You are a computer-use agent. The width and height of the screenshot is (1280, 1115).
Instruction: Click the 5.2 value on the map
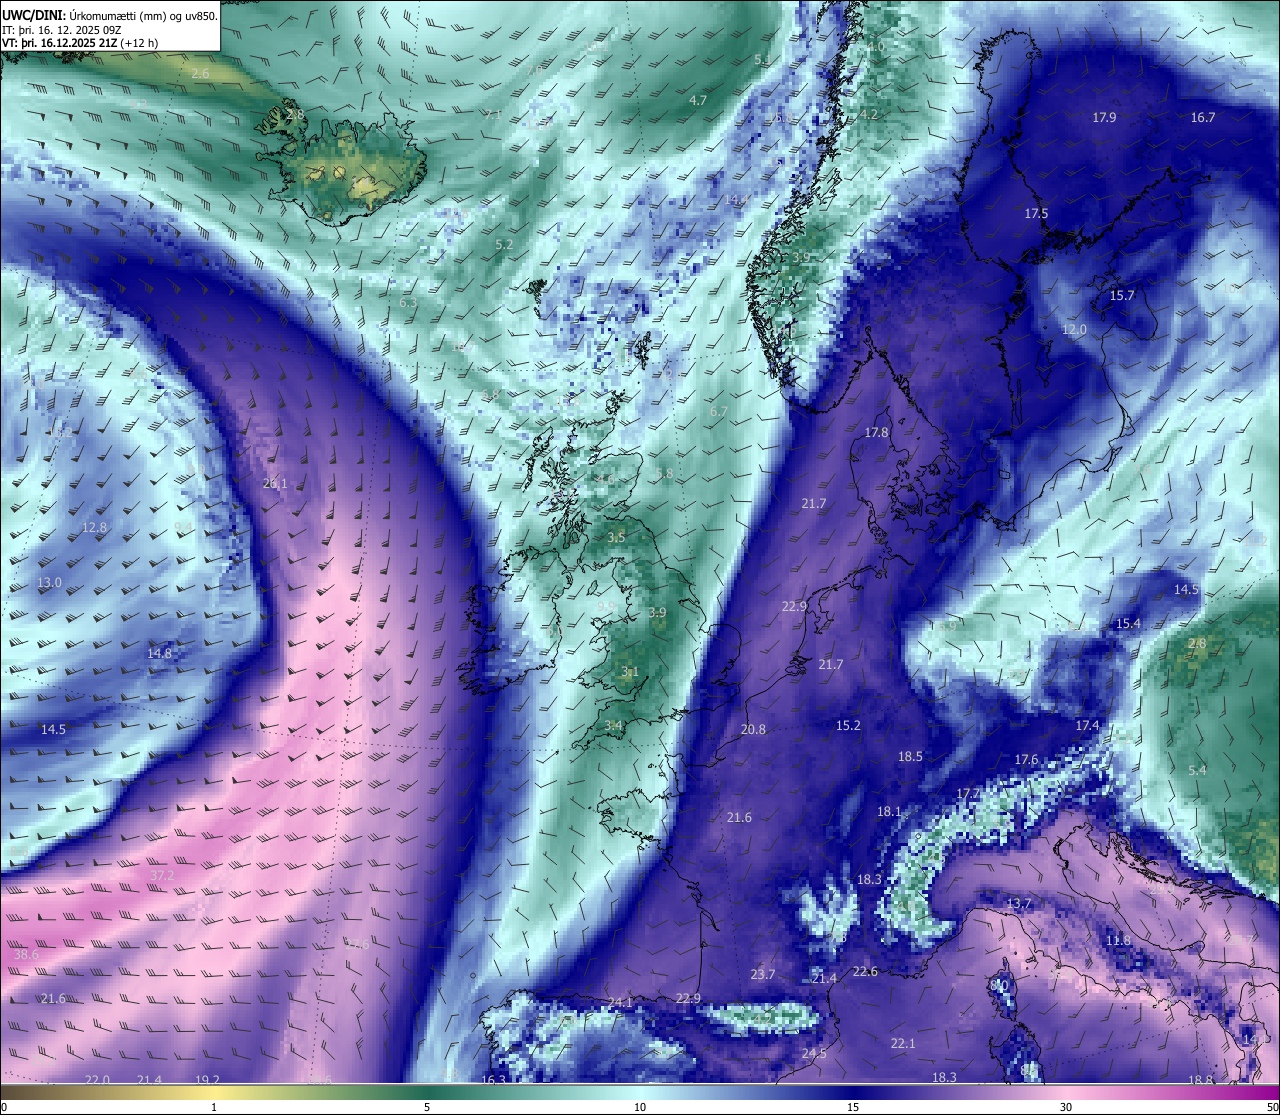504,244
